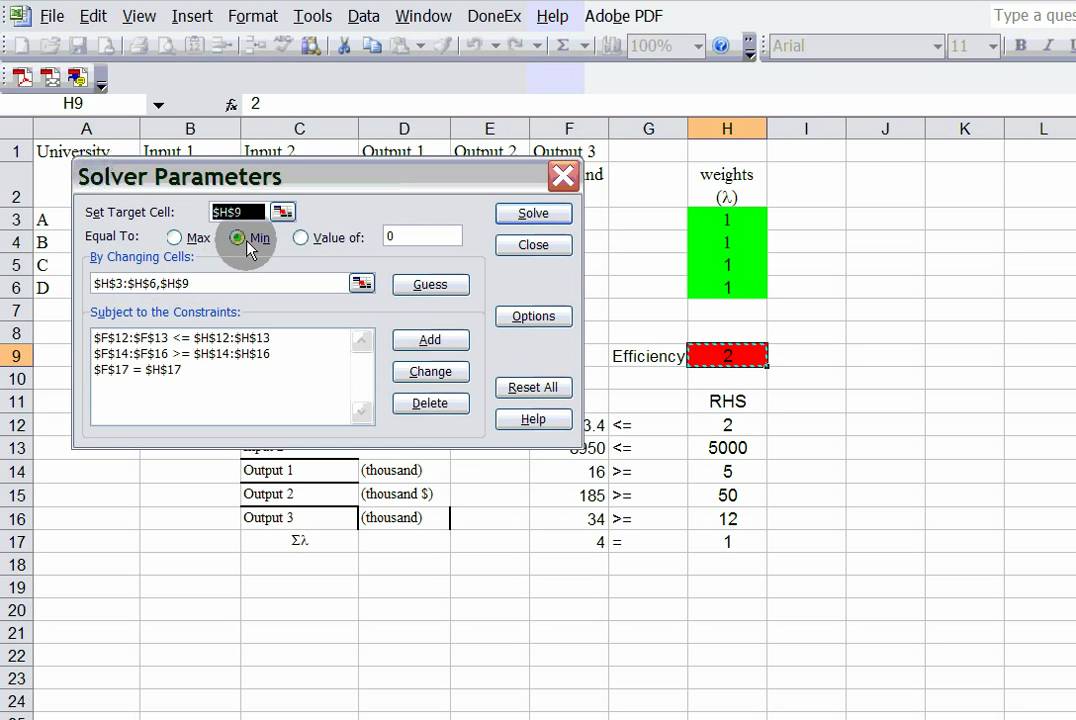
Task: Click the range selector icon beside Set Target Cell
Action: pos(283,212)
